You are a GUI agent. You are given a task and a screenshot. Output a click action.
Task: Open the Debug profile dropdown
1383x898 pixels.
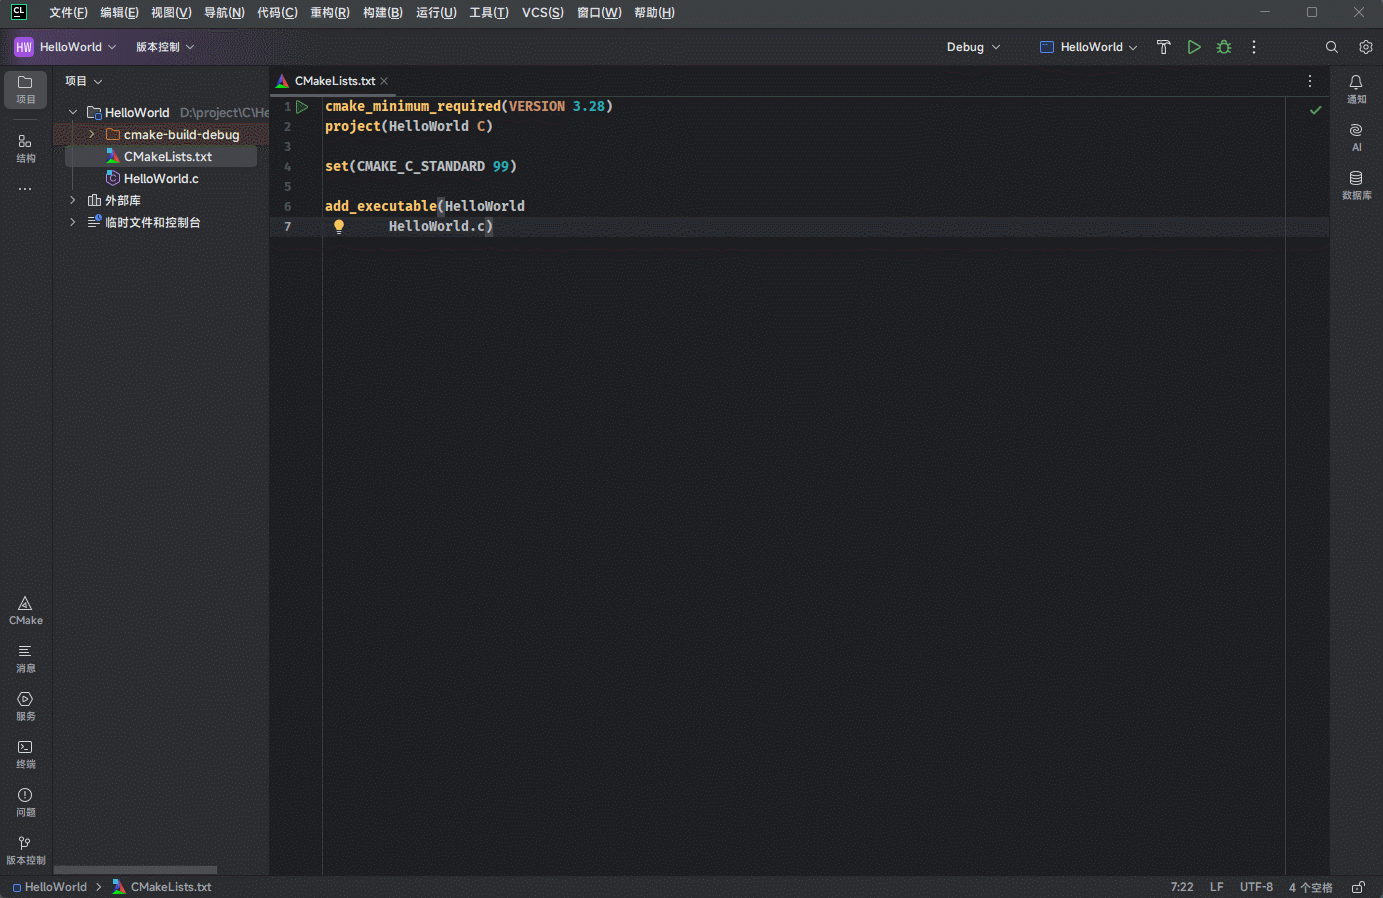click(973, 47)
